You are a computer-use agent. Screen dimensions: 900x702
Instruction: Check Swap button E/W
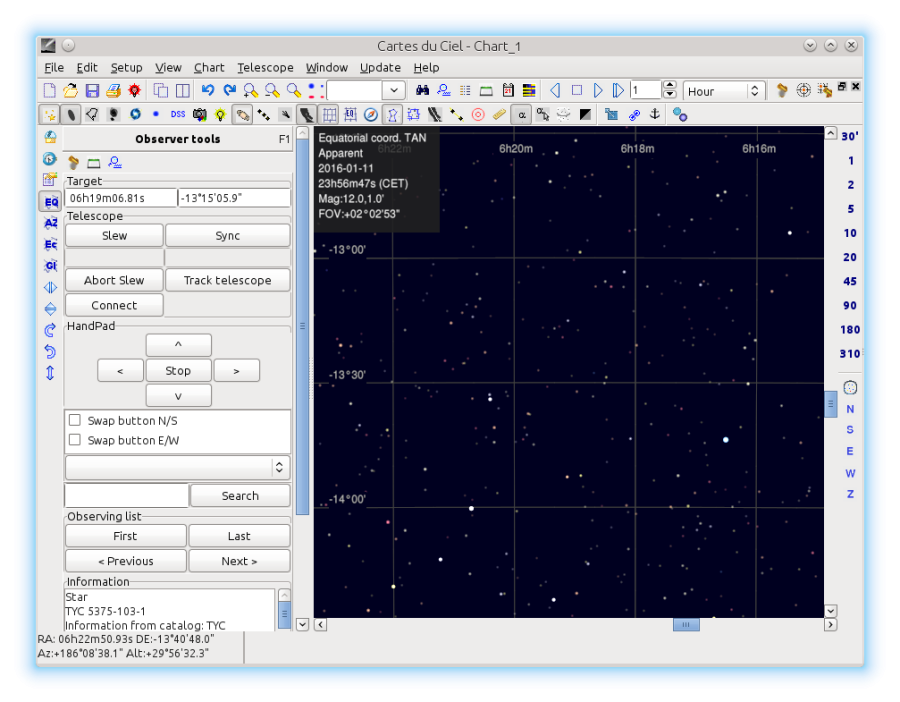[x=75, y=440]
